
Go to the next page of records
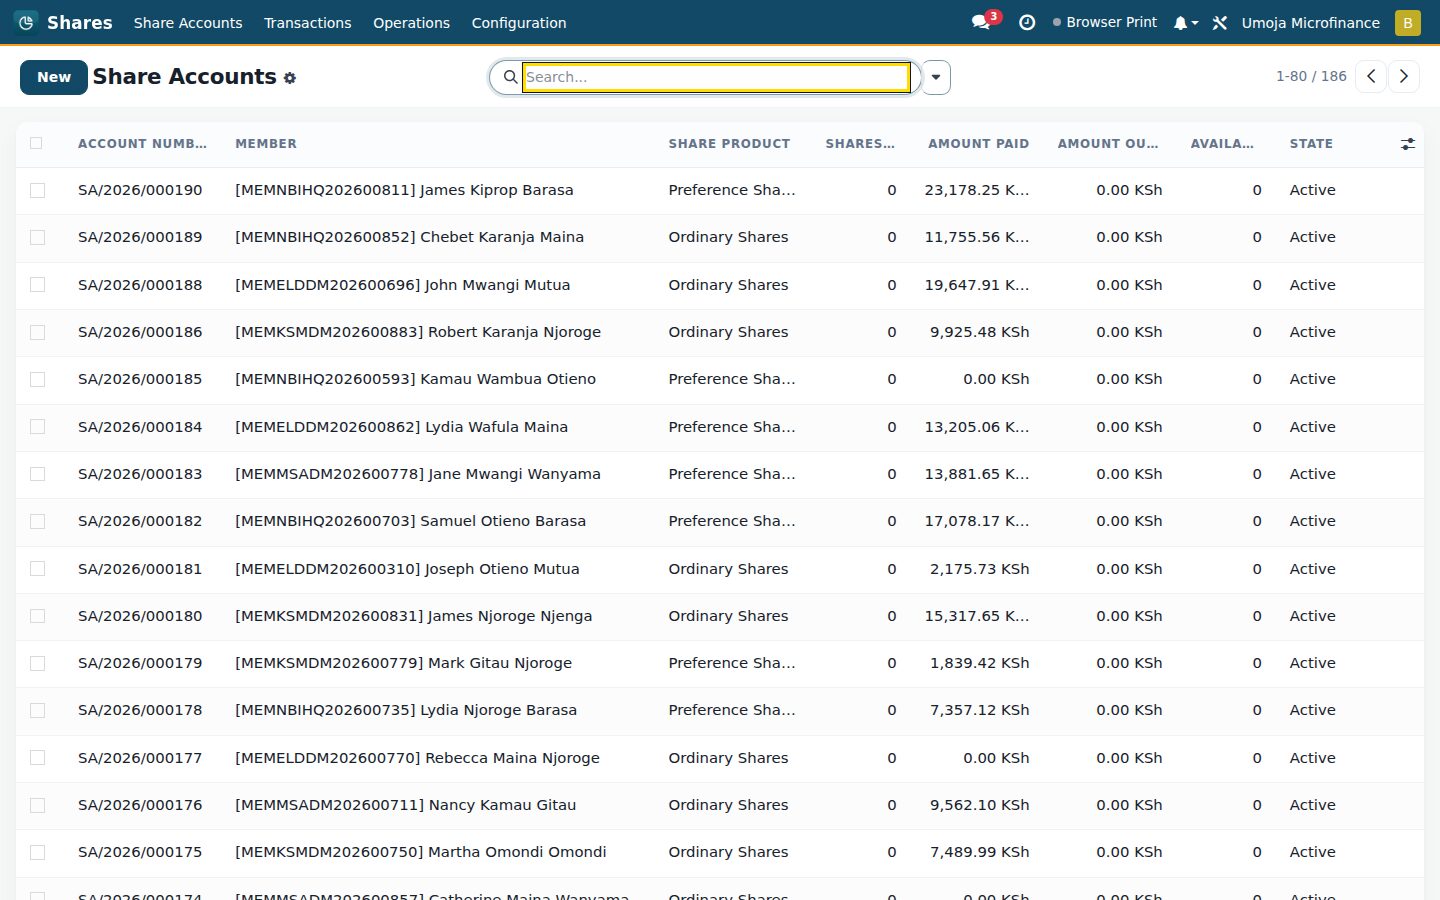tap(1404, 77)
